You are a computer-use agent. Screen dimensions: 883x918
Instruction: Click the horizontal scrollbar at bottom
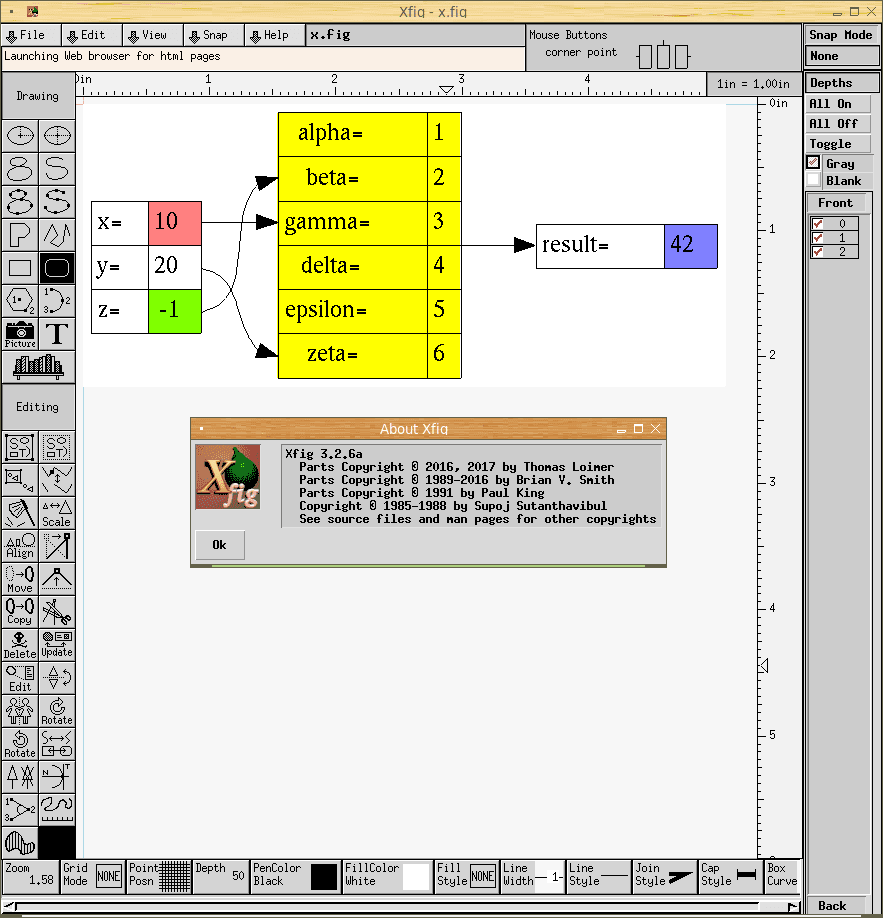pyautogui.click(x=401, y=906)
